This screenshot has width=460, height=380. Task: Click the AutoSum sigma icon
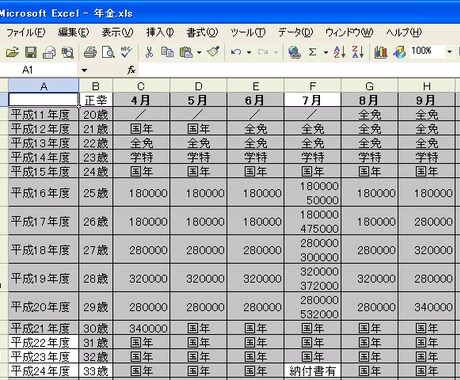313,52
